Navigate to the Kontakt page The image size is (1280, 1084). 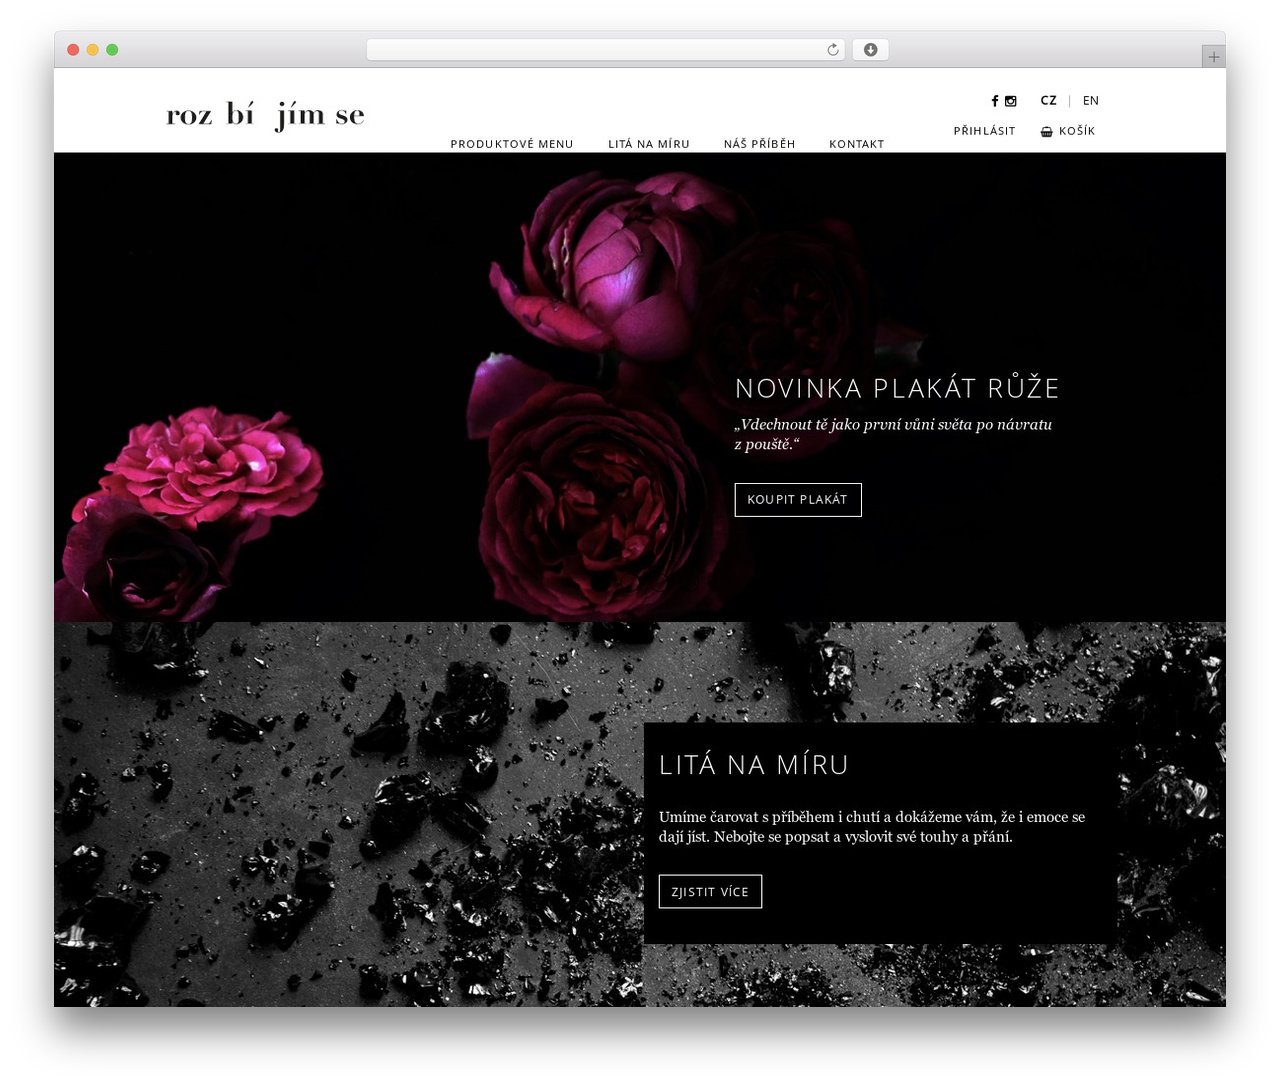click(857, 144)
